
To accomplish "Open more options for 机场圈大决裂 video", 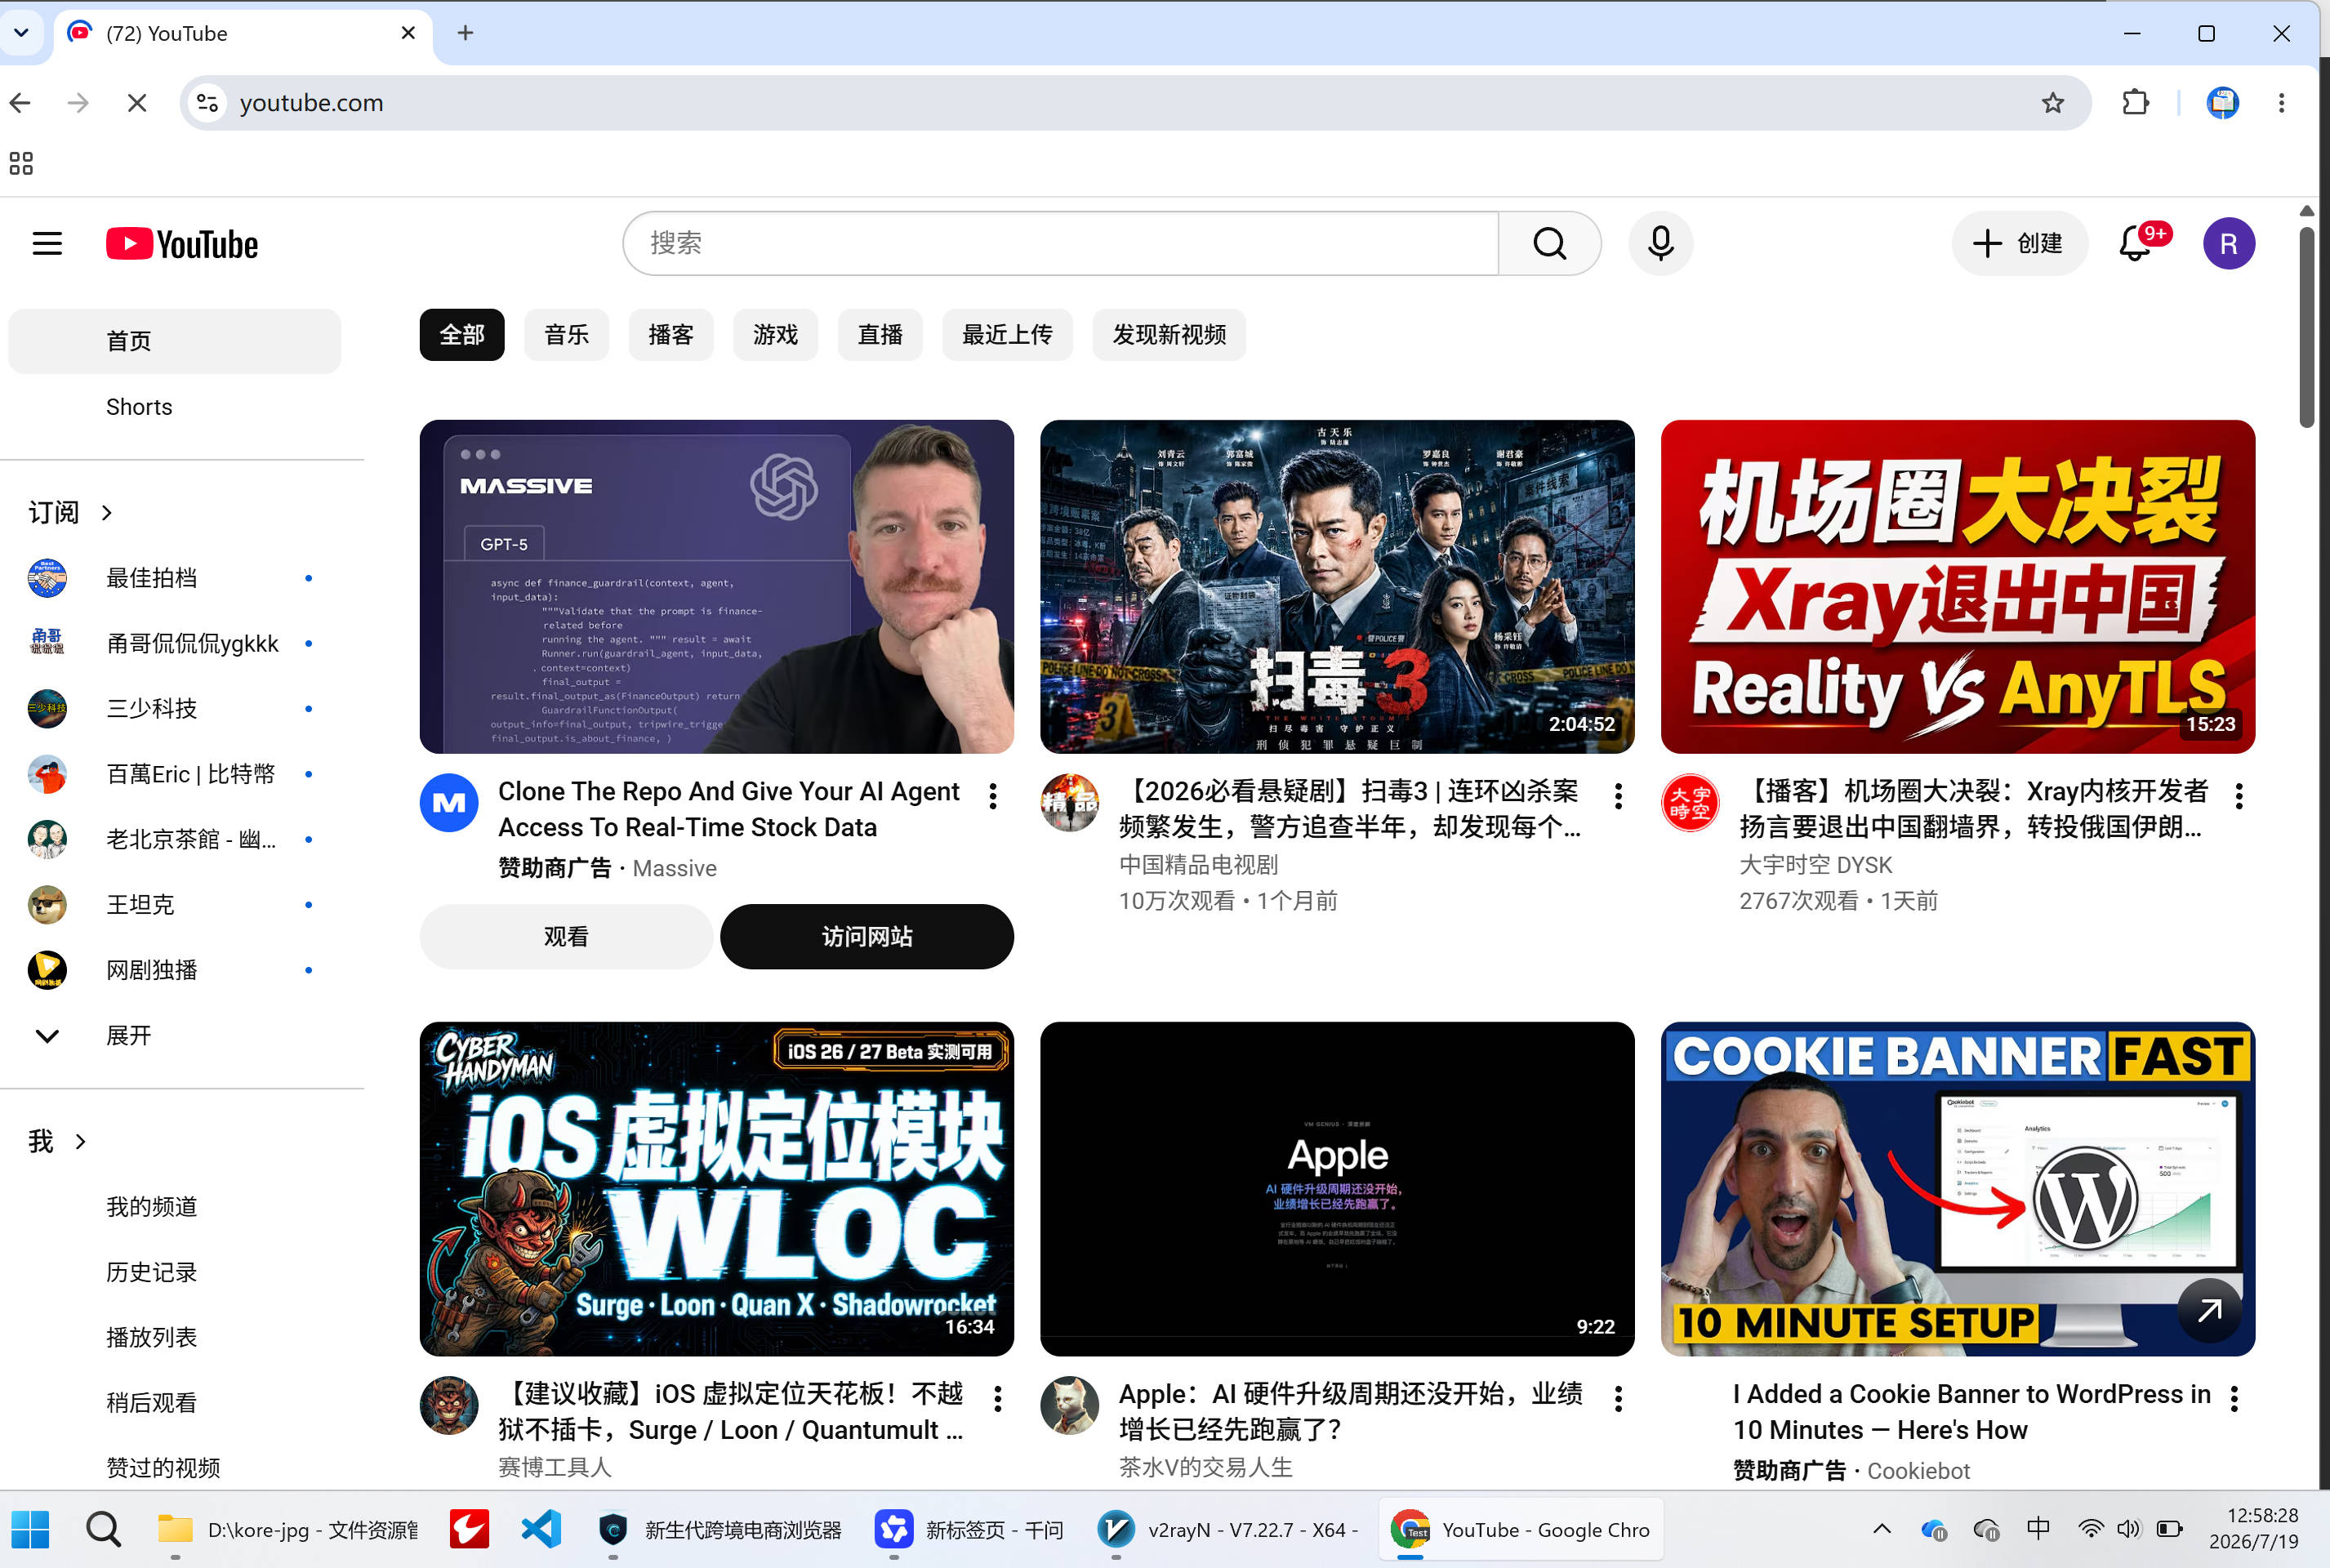I will click(2239, 796).
